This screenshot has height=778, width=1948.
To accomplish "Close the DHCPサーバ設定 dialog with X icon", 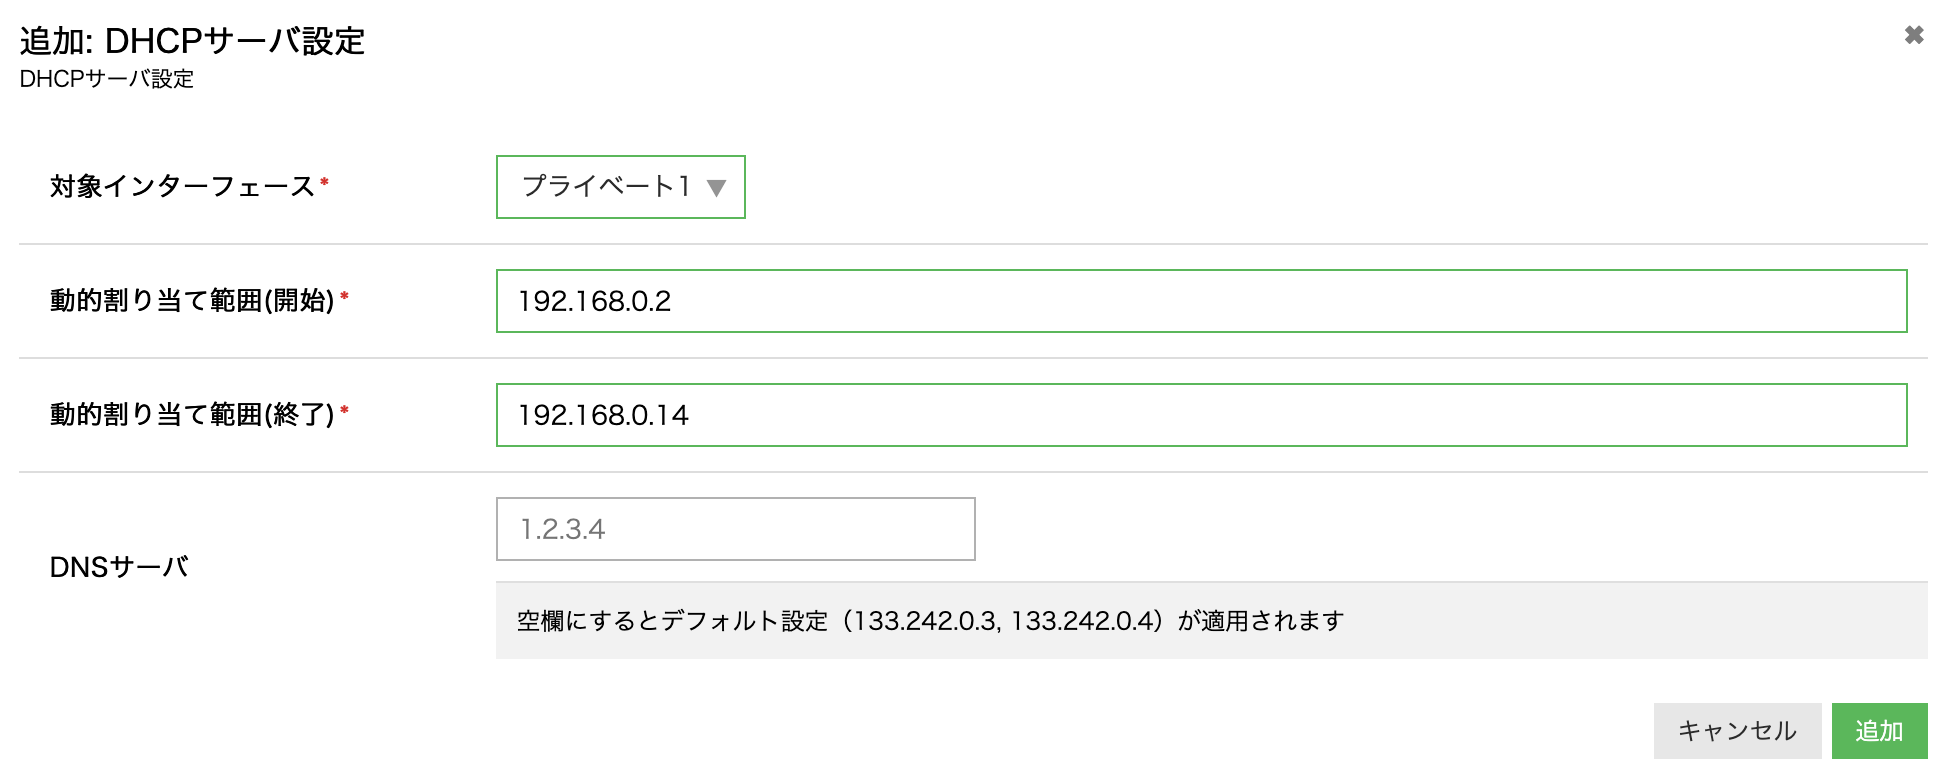I will coord(1914,35).
